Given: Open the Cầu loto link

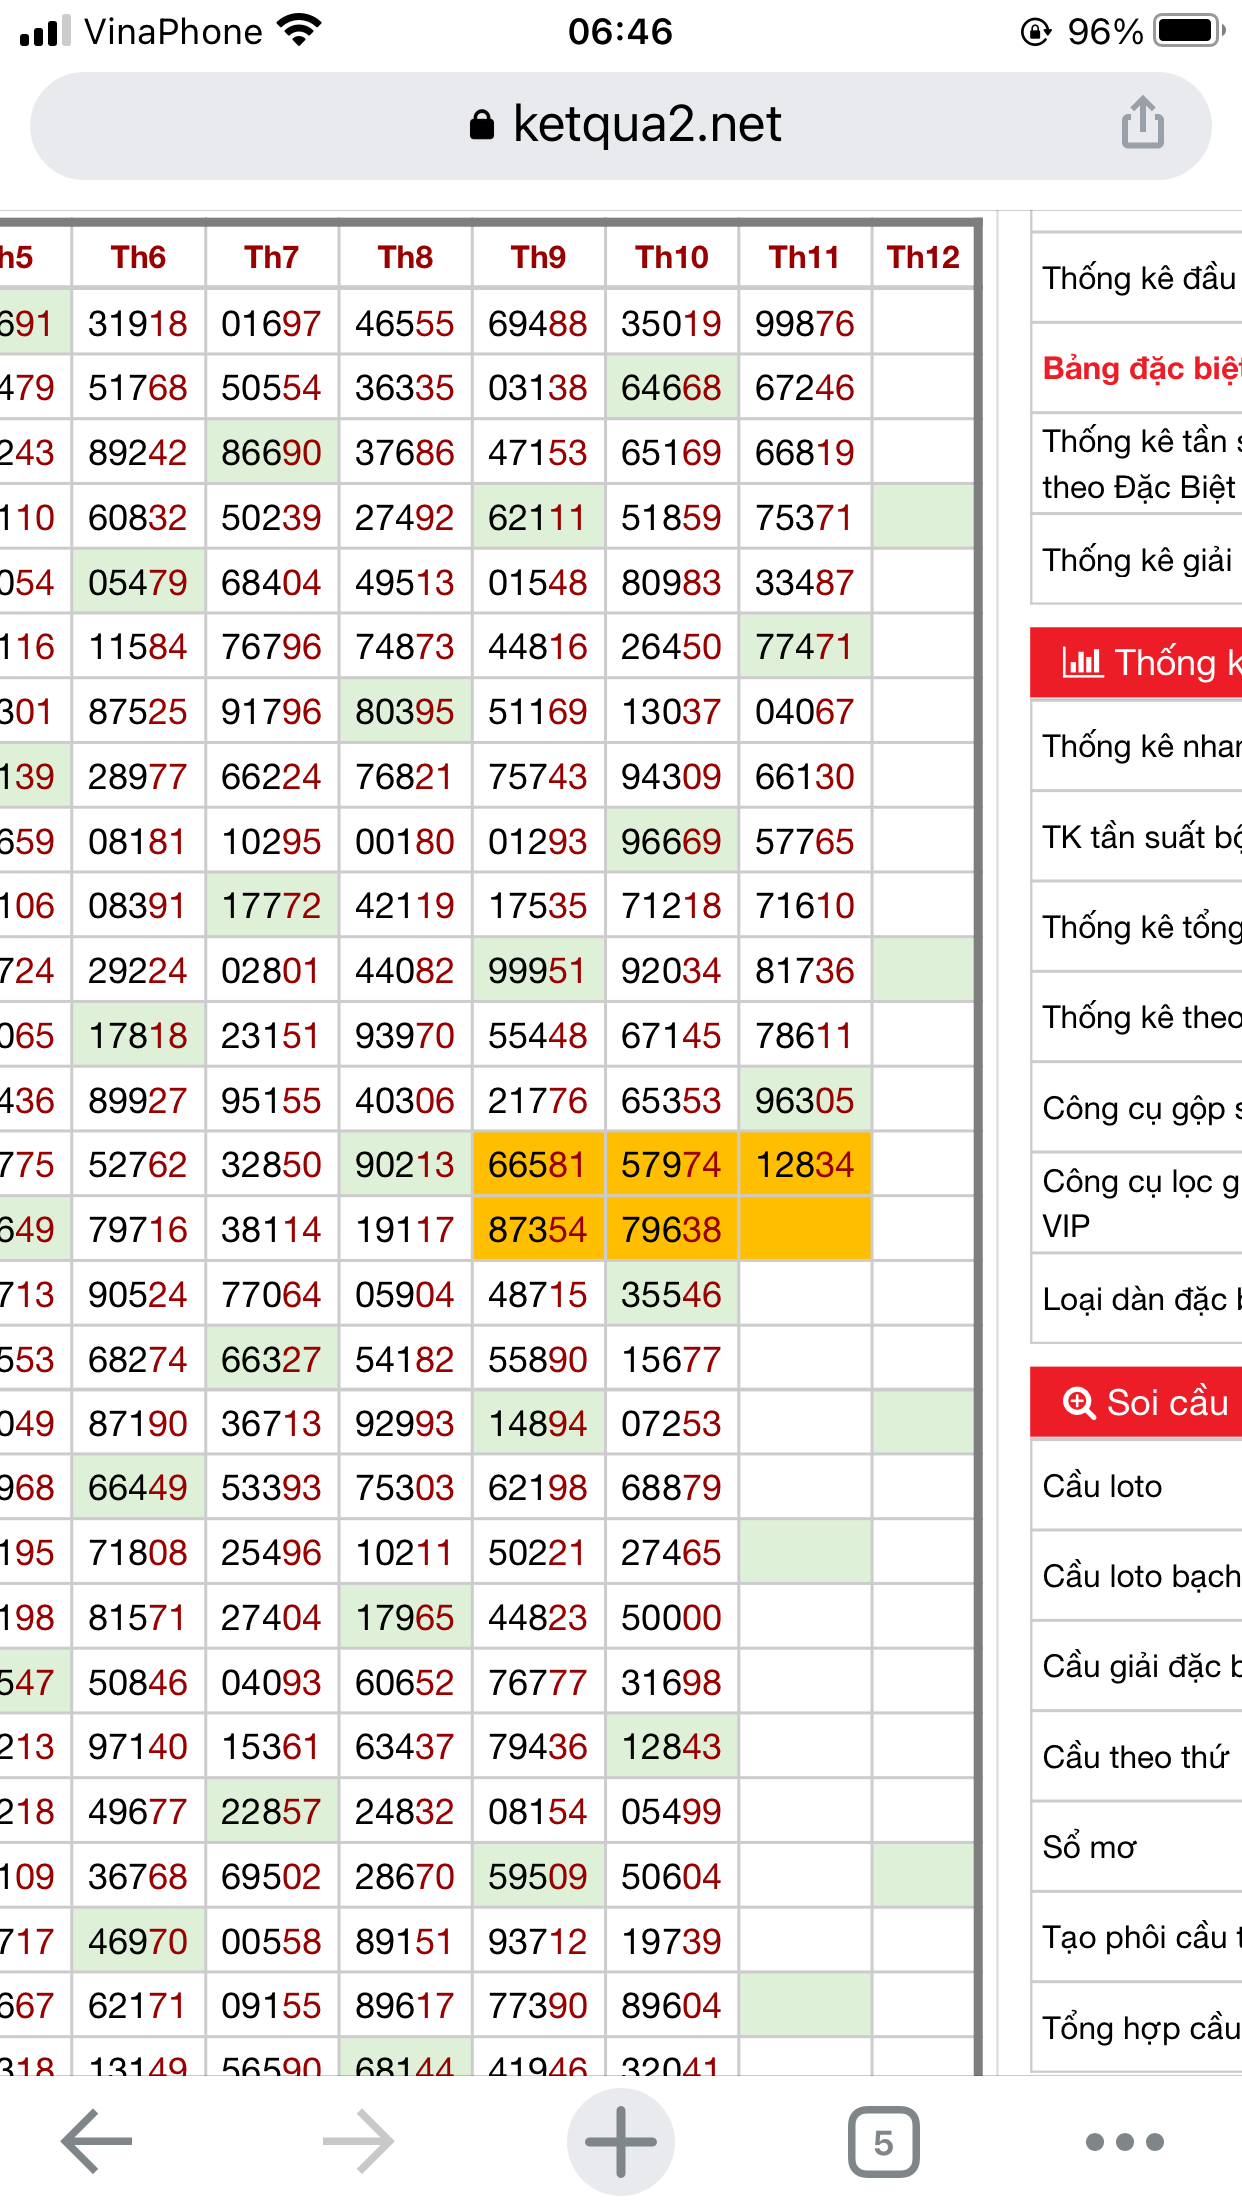Looking at the screenshot, I should (x=1102, y=1486).
